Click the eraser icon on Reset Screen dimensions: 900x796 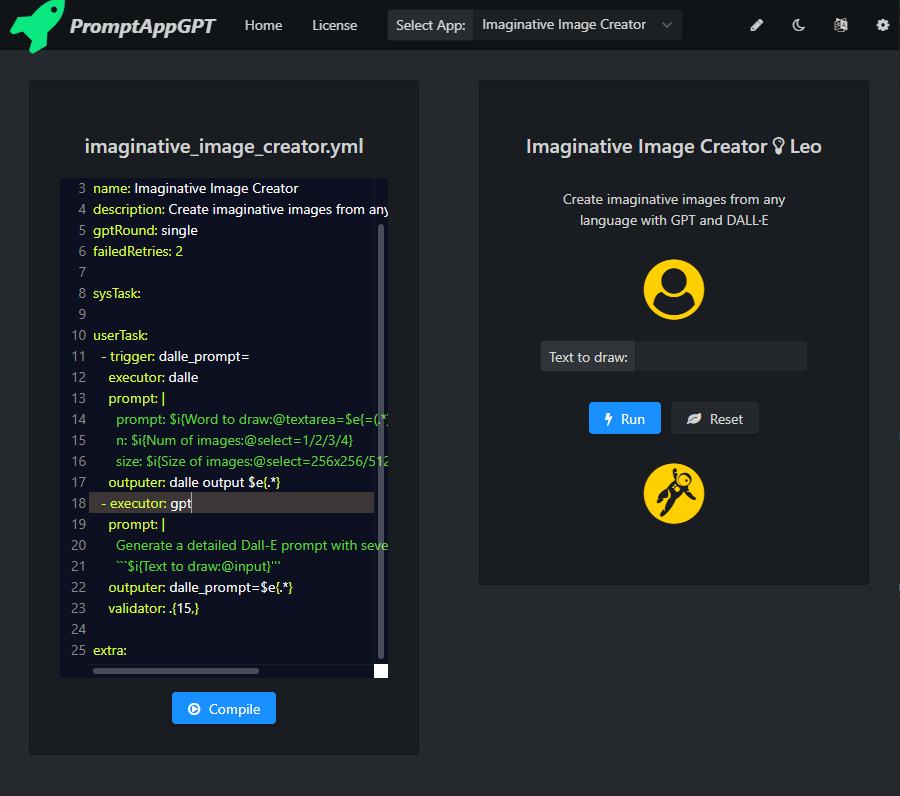pyautogui.click(x=694, y=419)
